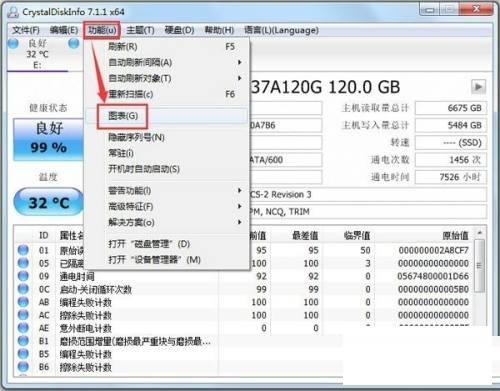Click the CrystalDiskInfo app icon in title bar
Screen dimensions: 500x391
(13, 12)
